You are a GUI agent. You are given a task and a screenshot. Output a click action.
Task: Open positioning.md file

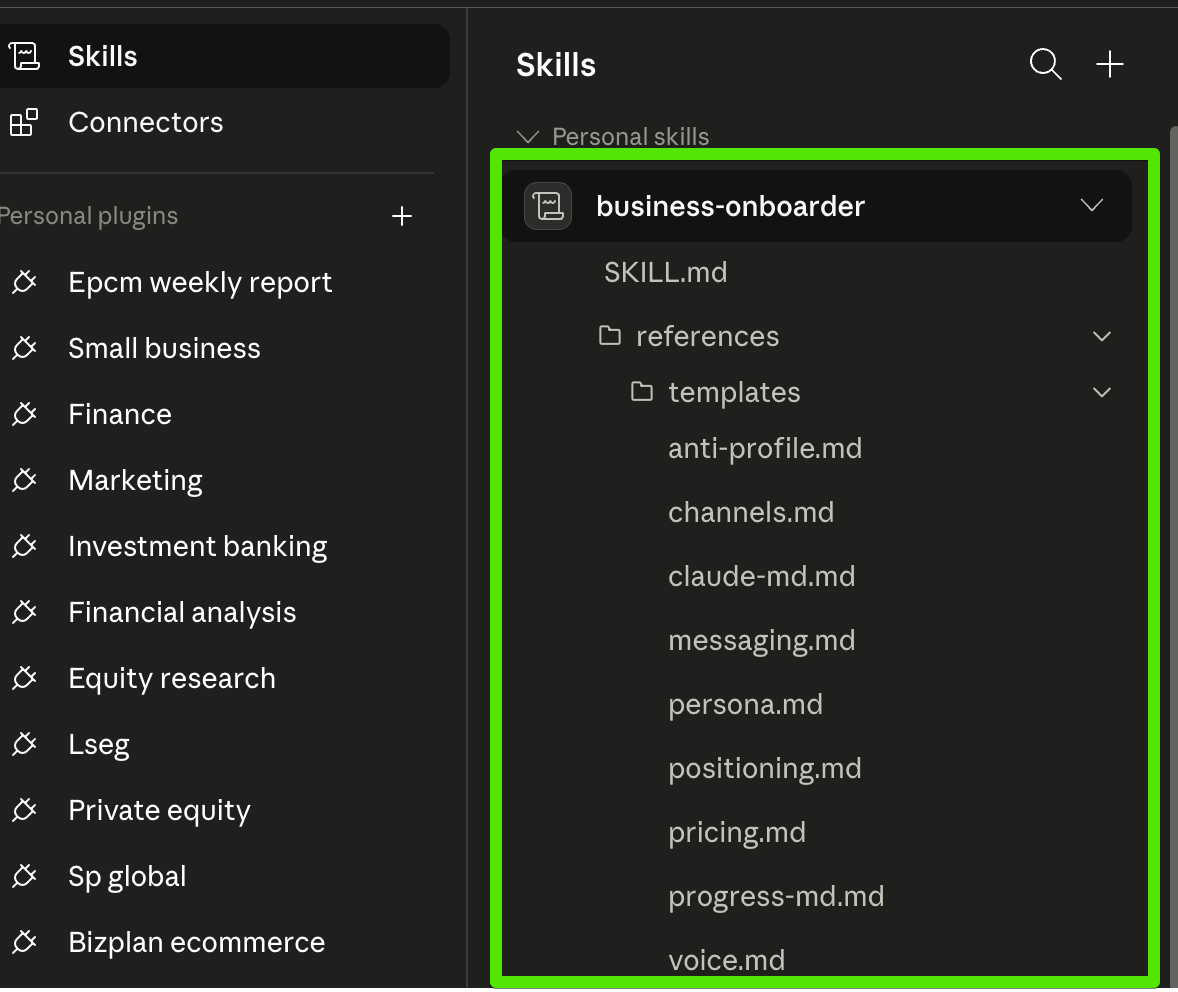[x=764, y=768]
